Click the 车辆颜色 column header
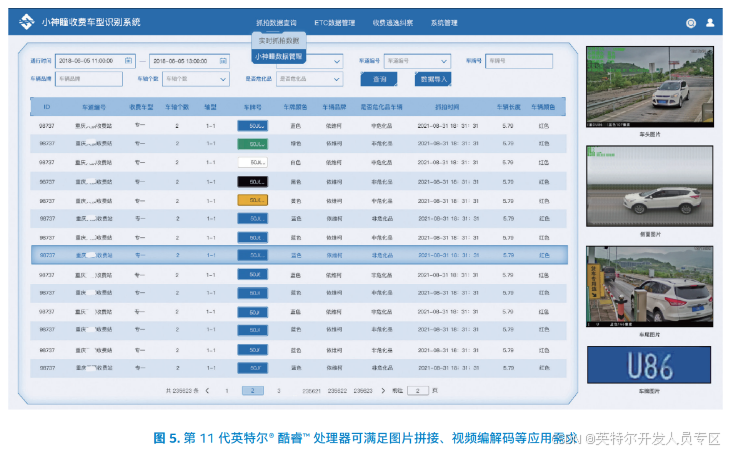Image resolution: width=732 pixels, height=452 pixels. pos(543,107)
